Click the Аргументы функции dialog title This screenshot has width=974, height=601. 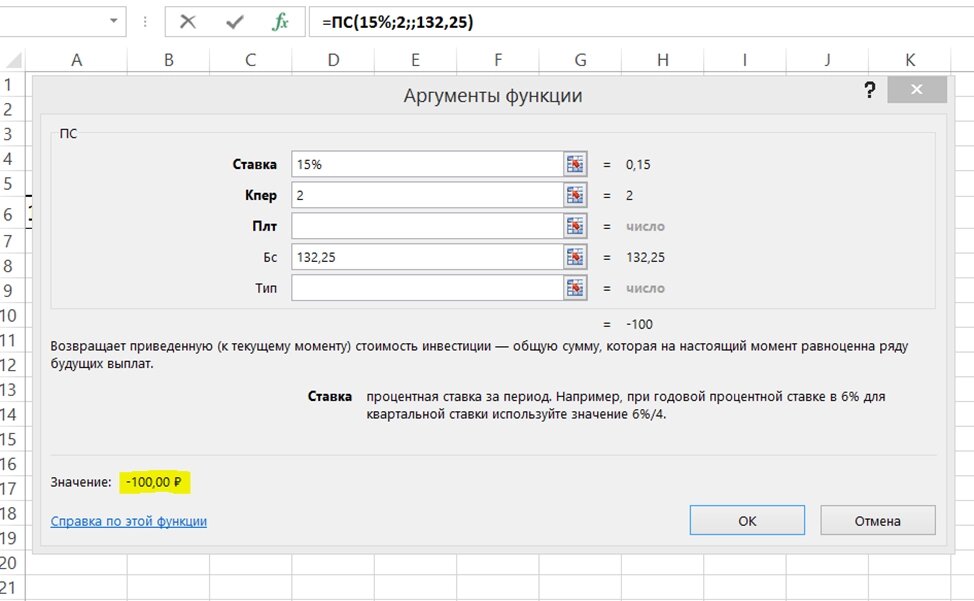click(x=493, y=96)
